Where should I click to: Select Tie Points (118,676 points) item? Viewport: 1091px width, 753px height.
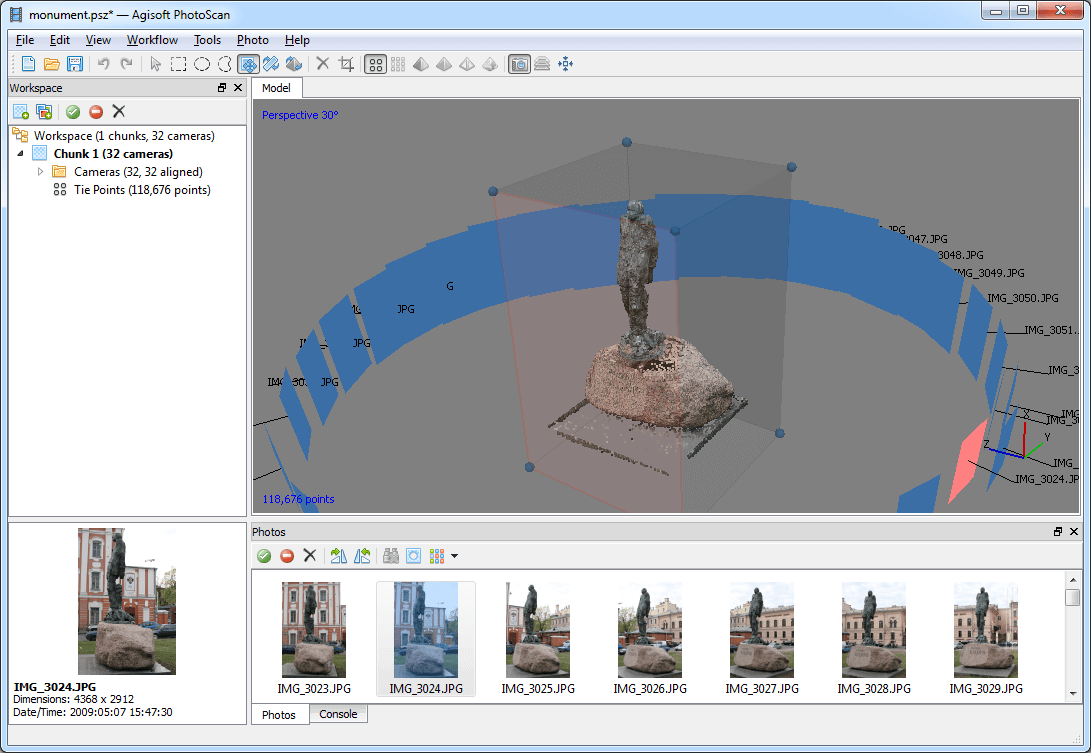(x=142, y=189)
